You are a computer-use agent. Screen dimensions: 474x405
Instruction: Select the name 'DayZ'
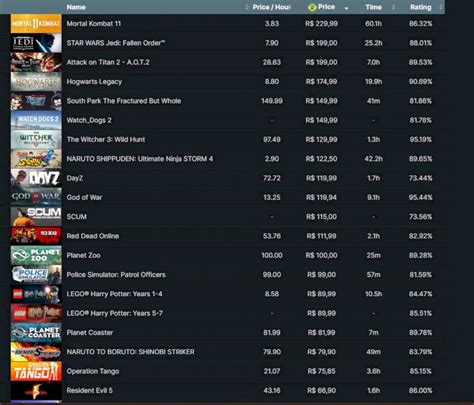click(75, 178)
